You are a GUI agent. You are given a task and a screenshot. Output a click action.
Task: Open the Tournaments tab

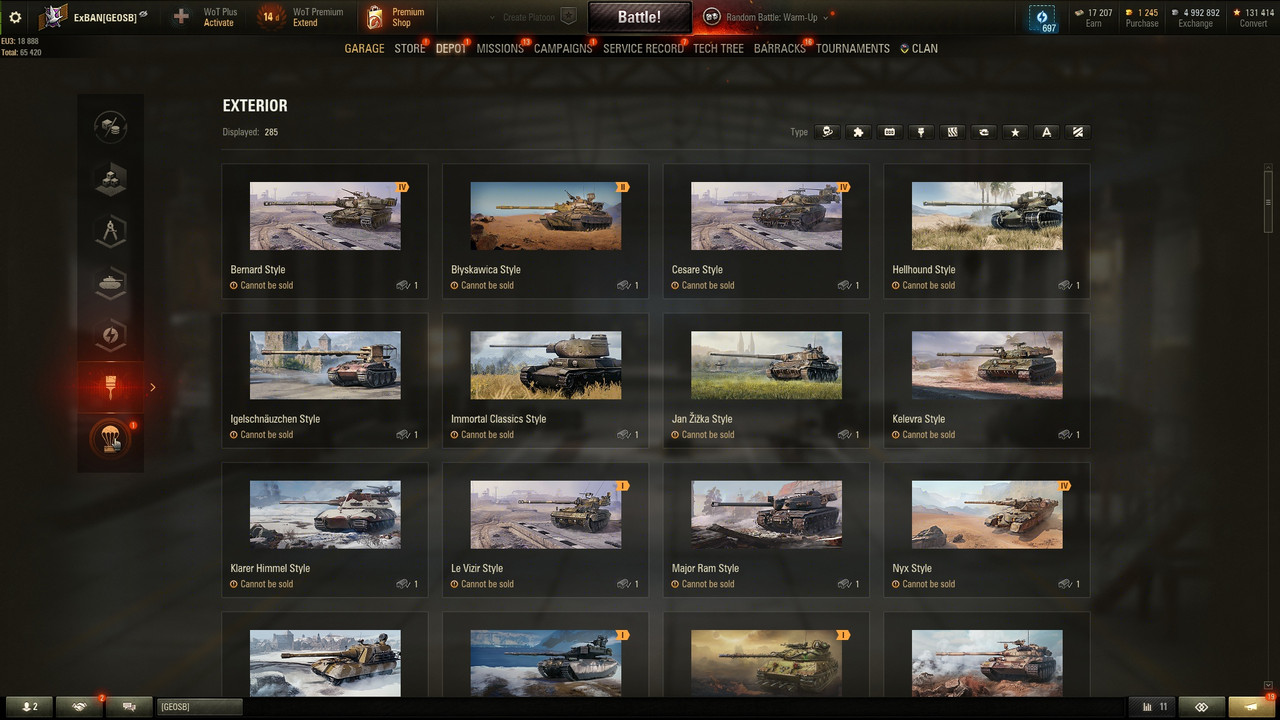click(x=853, y=48)
